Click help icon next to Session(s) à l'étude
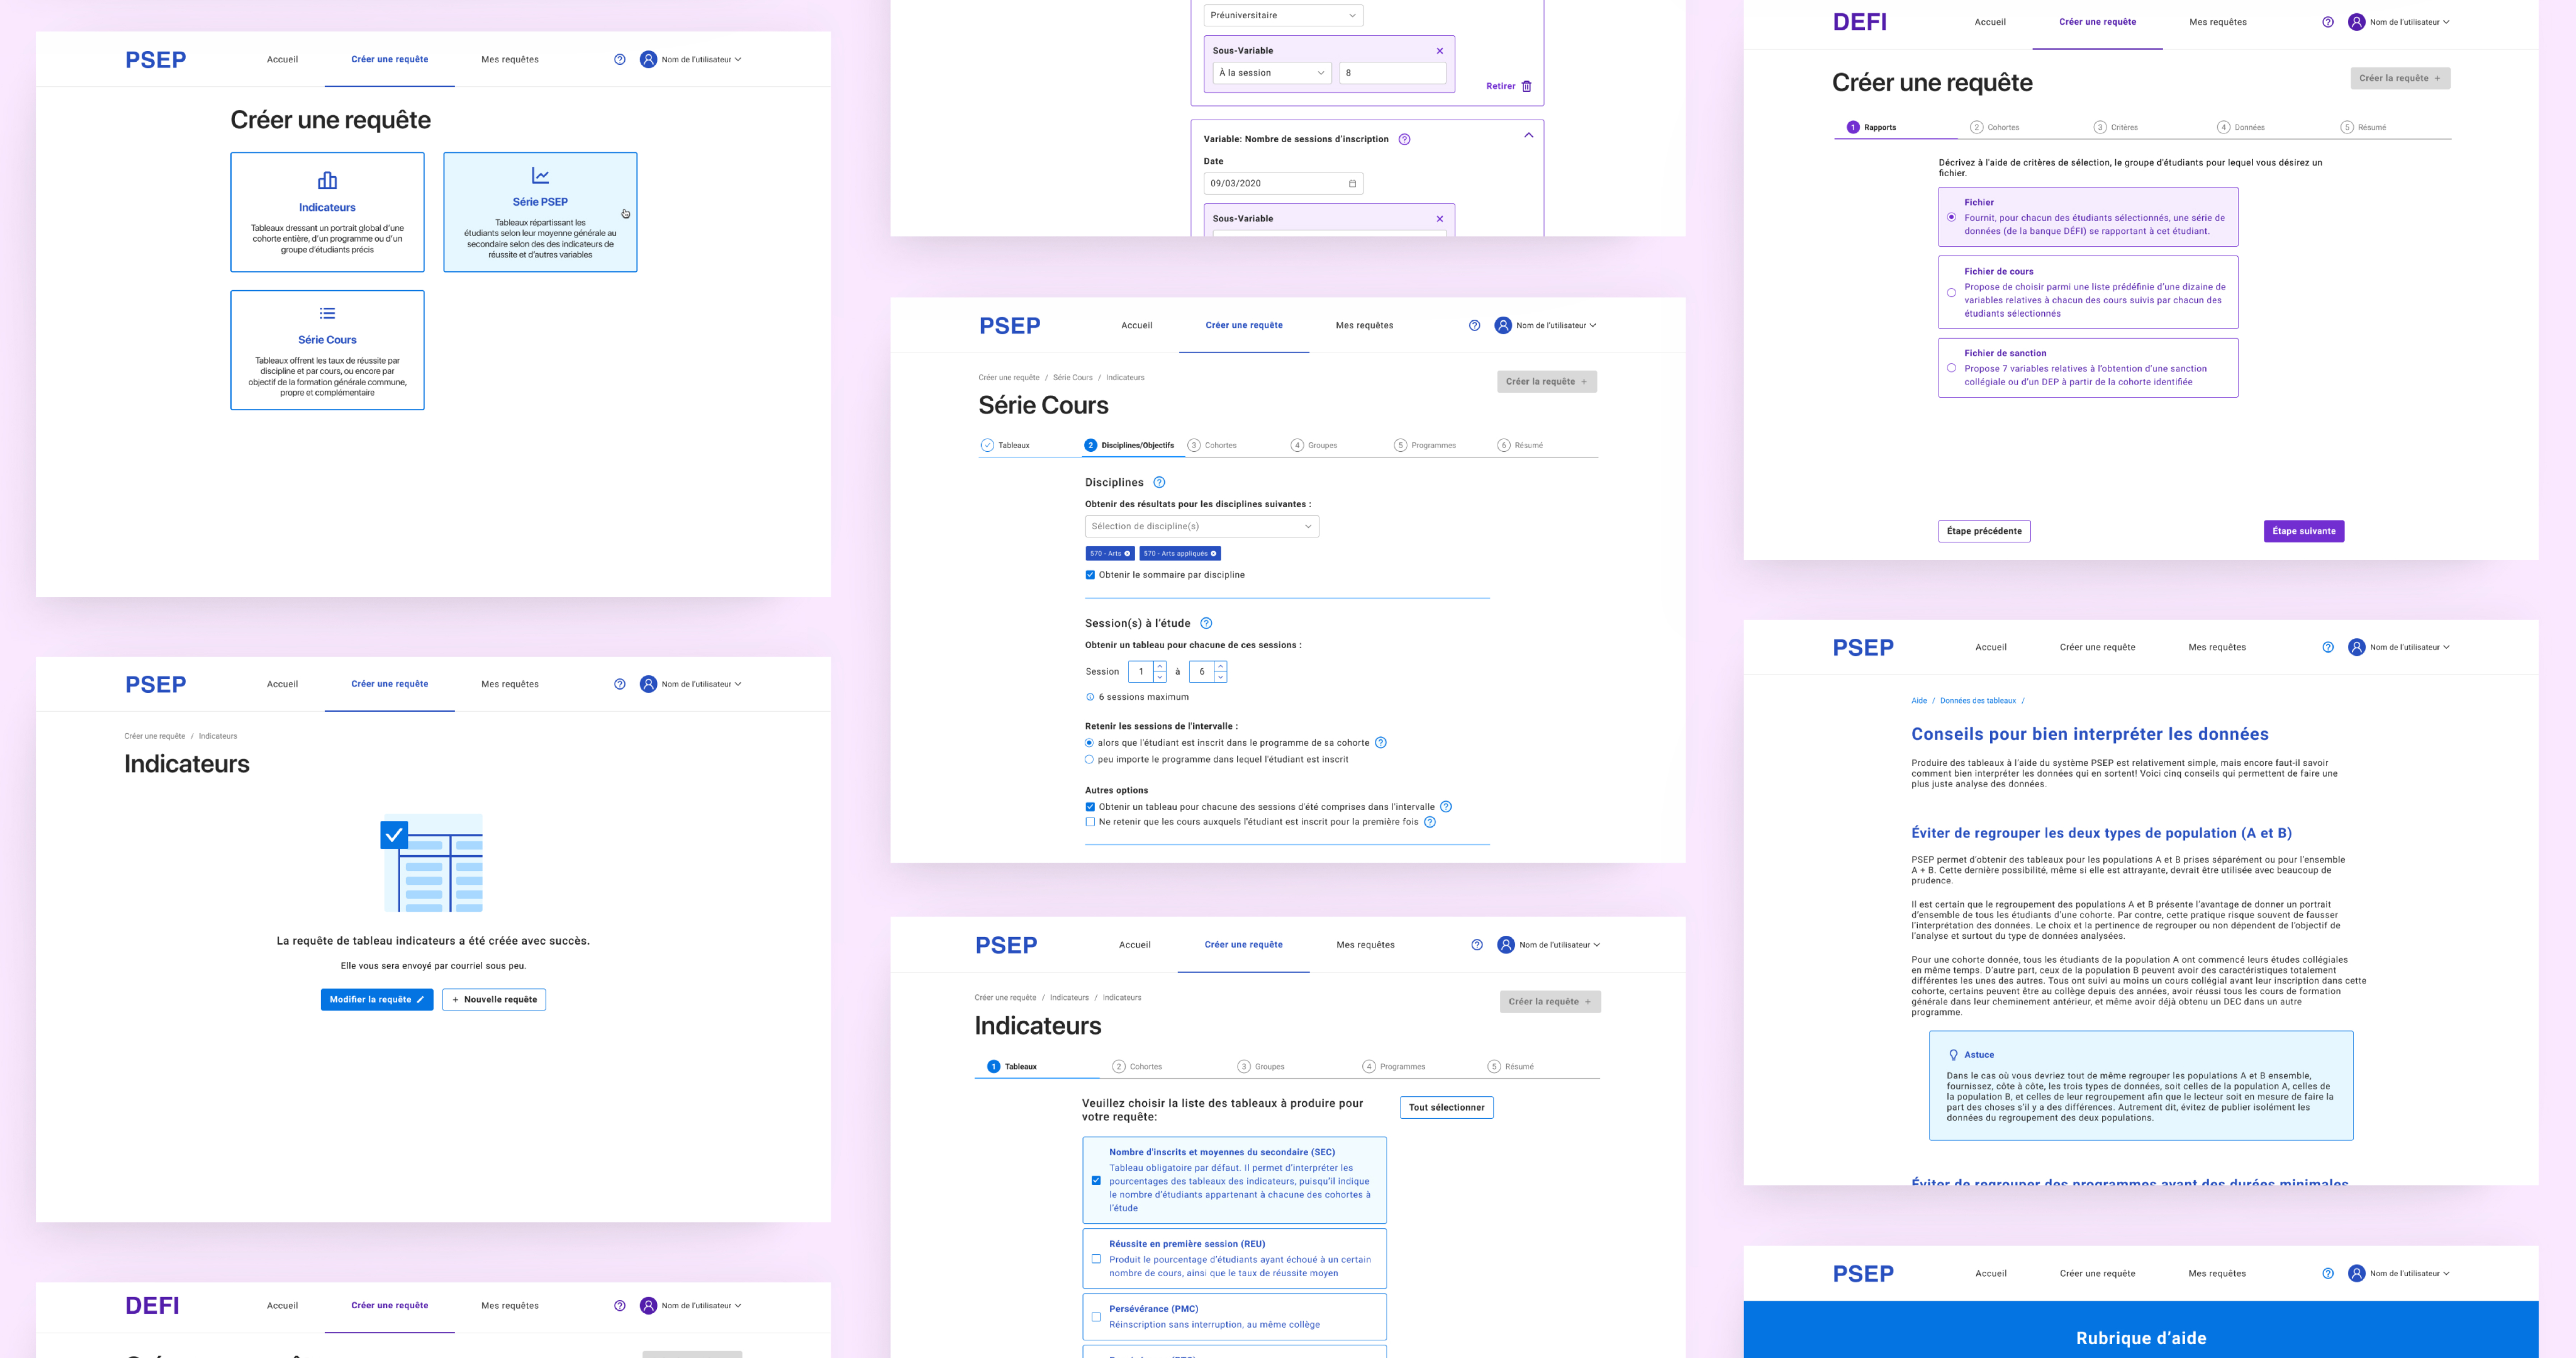Image resolution: width=2576 pixels, height=1358 pixels. pyautogui.click(x=1206, y=623)
